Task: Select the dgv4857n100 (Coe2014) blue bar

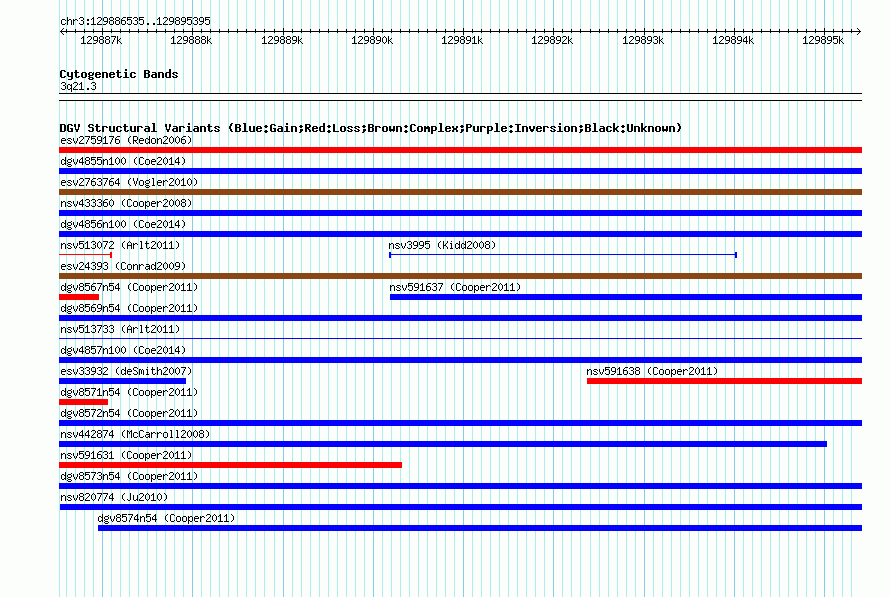Action: point(460,360)
